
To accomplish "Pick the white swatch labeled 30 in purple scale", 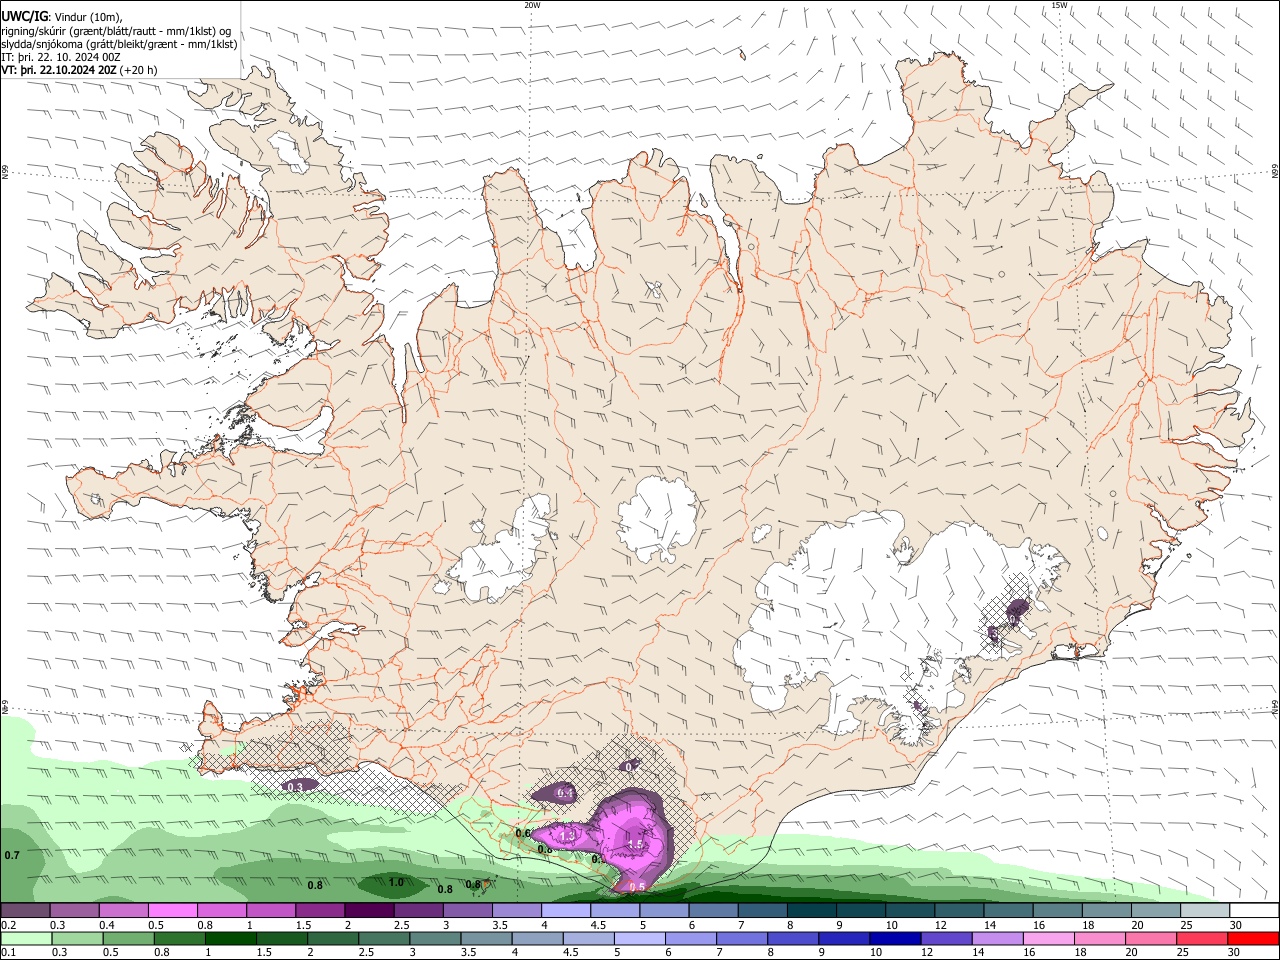I will click(1254, 911).
